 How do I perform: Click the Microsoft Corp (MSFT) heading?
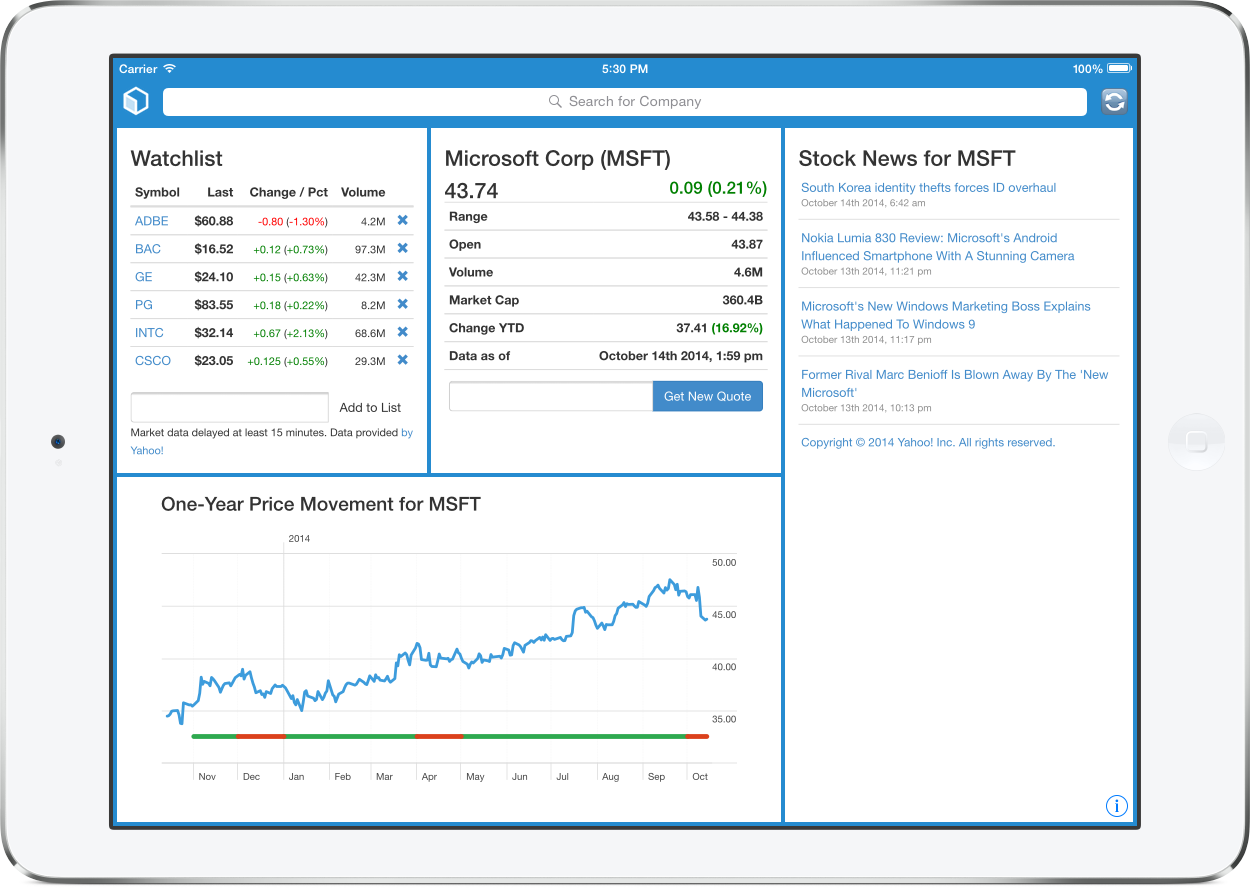(x=558, y=158)
